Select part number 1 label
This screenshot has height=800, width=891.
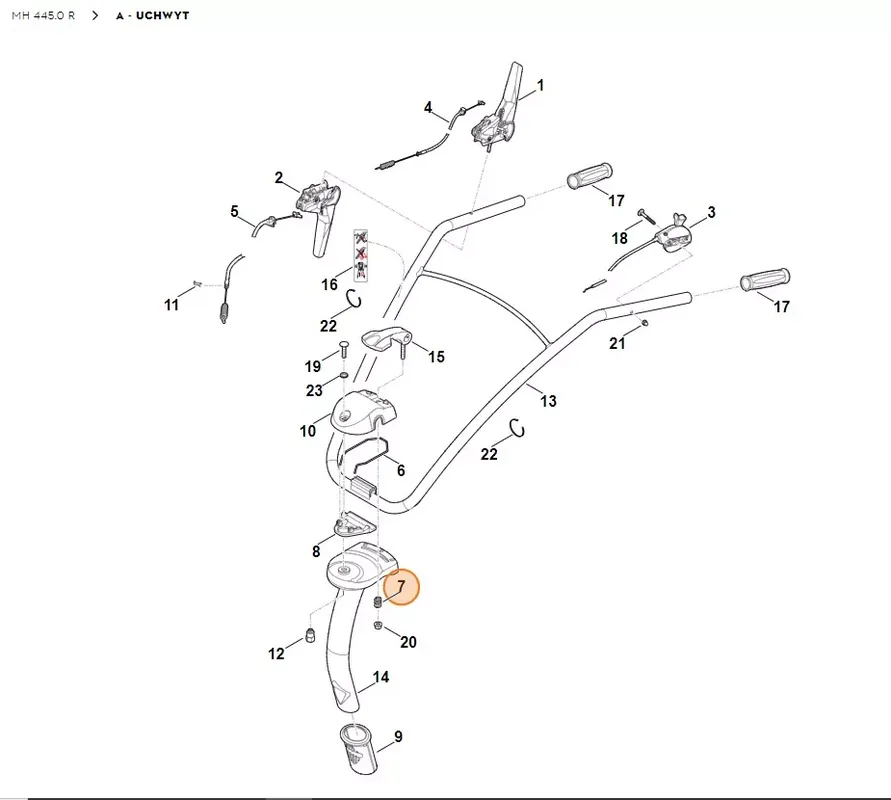click(x=540, y=85)
